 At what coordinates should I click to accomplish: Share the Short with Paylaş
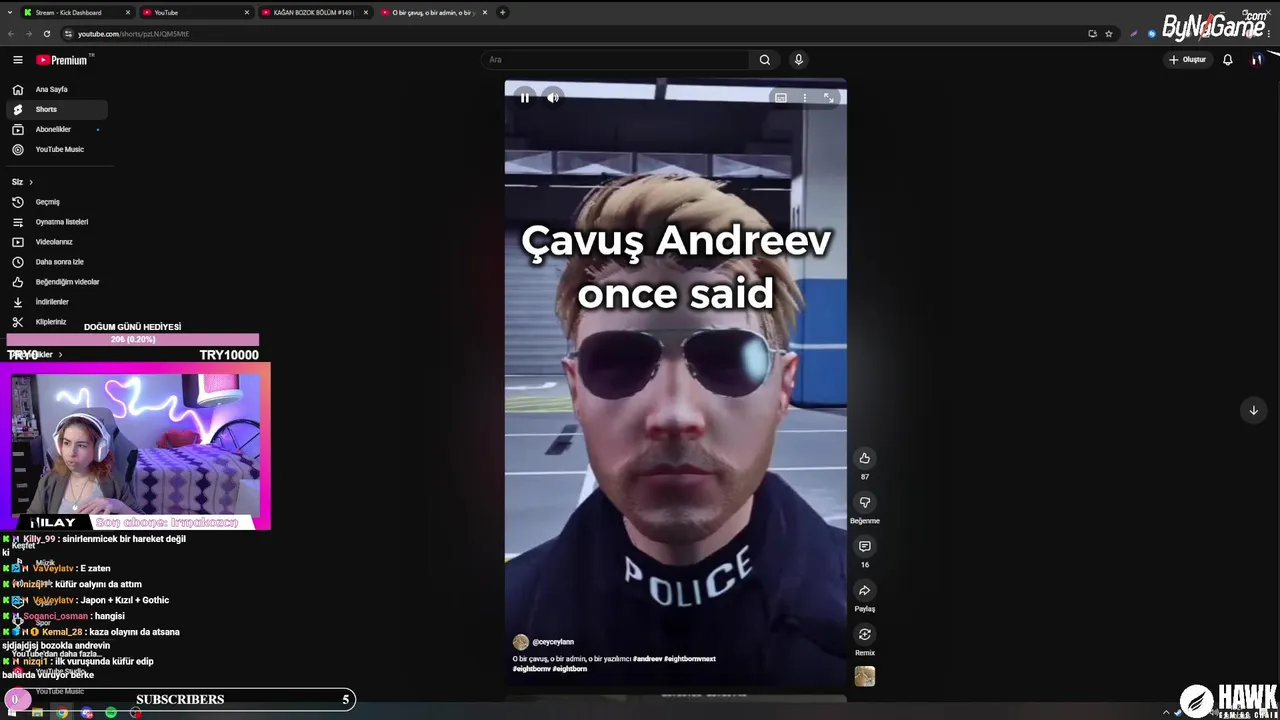pyautogui.click(x=865, y=590)
